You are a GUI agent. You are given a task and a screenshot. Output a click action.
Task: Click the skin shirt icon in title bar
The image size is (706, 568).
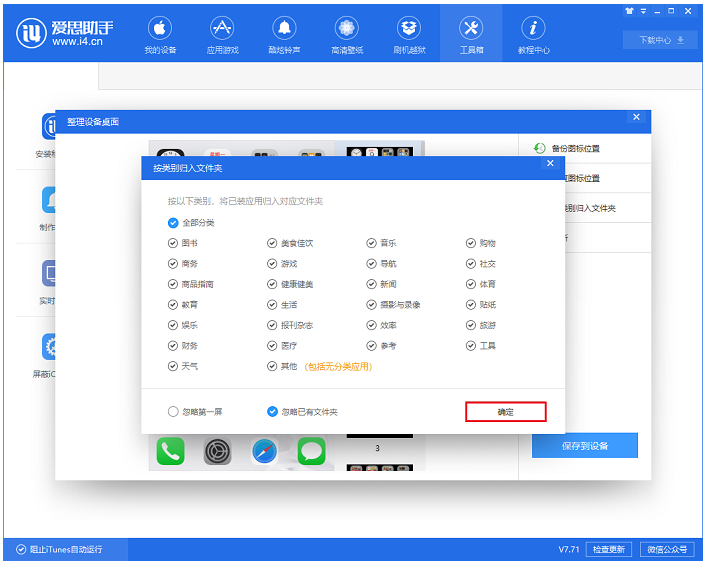(x=629, y=11)
